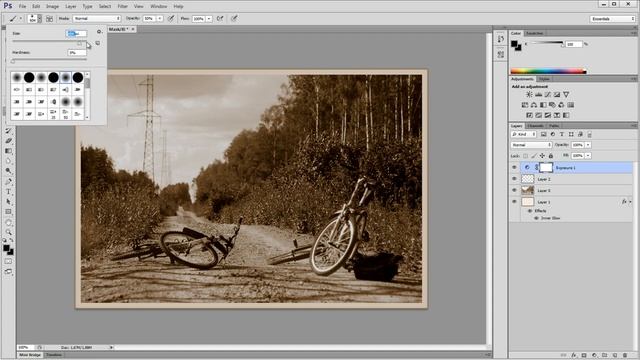Add Exposure adjustment
The width and height of the screenshot is (640, 360).
pyautogui.click(x=557, y=94)
